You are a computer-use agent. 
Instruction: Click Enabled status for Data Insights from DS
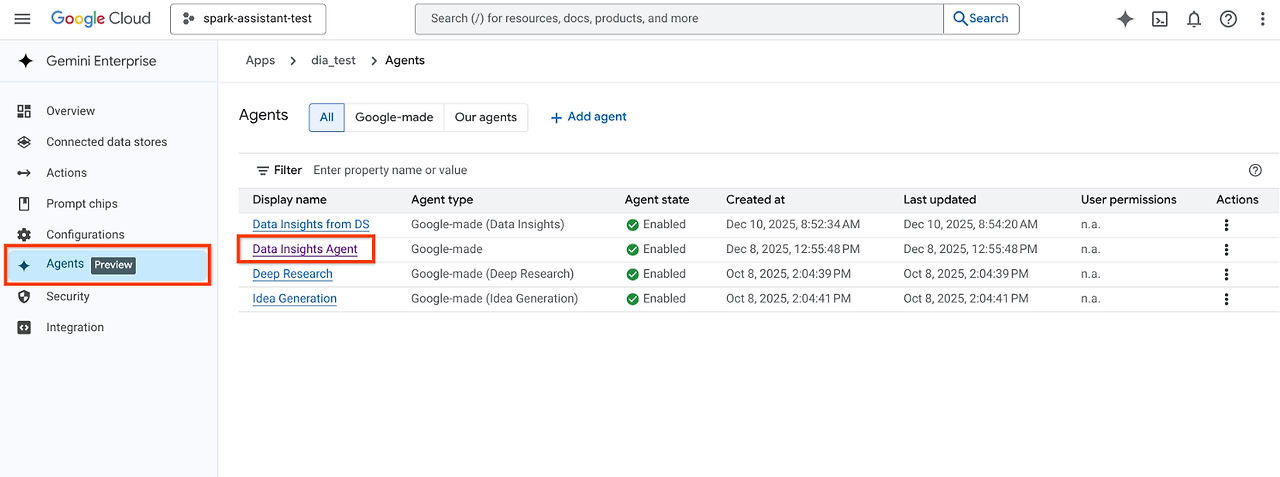coord(656,224)
